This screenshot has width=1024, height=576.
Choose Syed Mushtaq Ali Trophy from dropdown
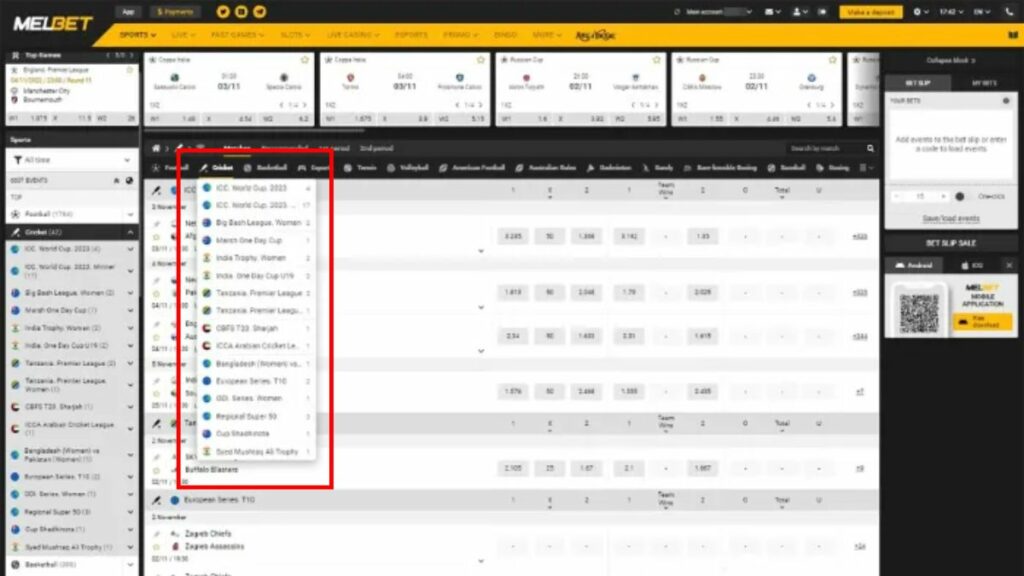(257, 452)
